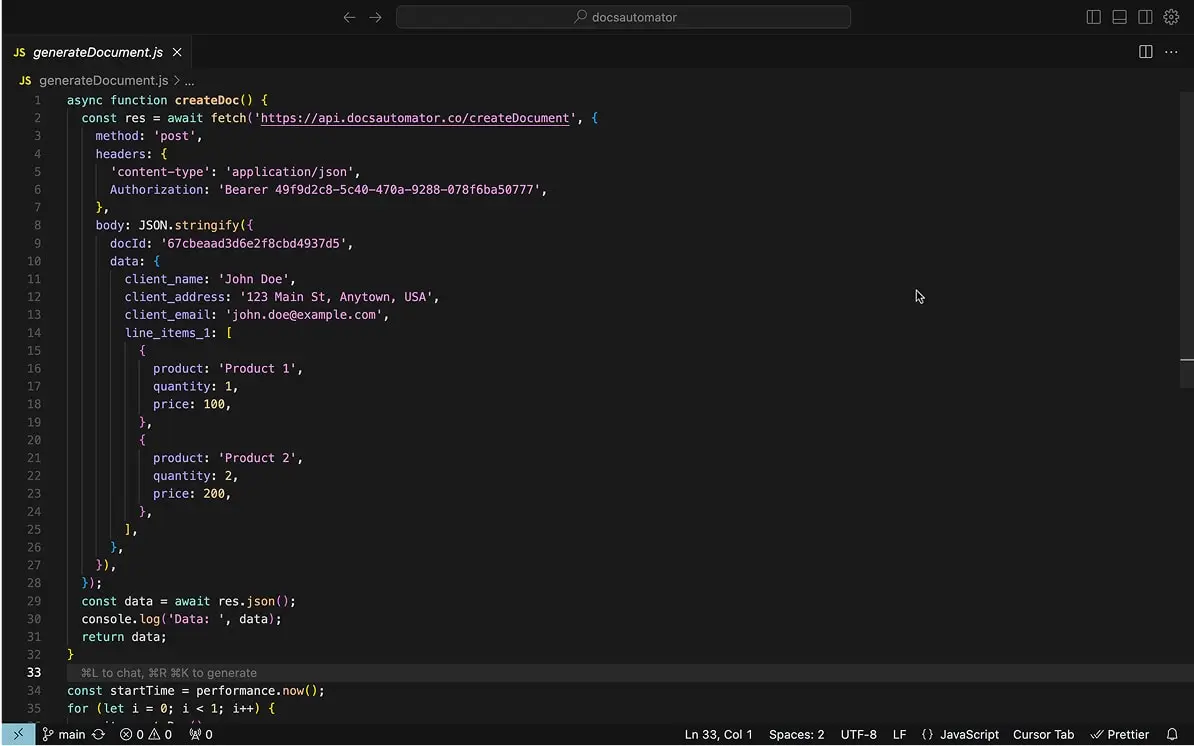Image resolution: width=1194 pixels, height=746 pixels.
Task: Select the generateDocument.js editor tab
Action: (x=95, y=51)
